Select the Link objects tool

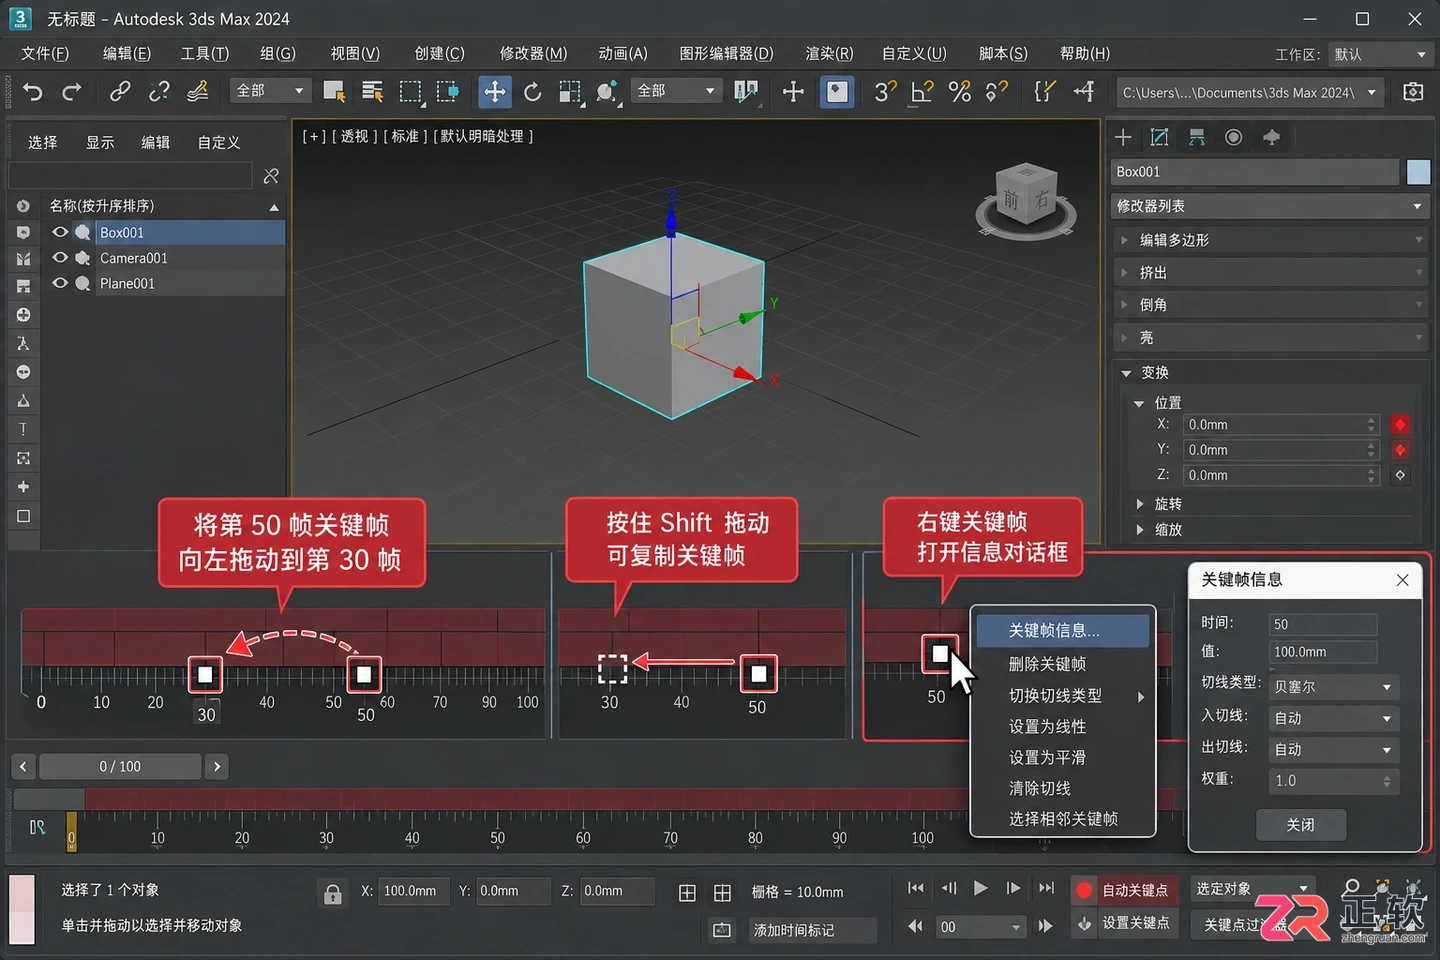pyautogui.click(x=120, y=92)
